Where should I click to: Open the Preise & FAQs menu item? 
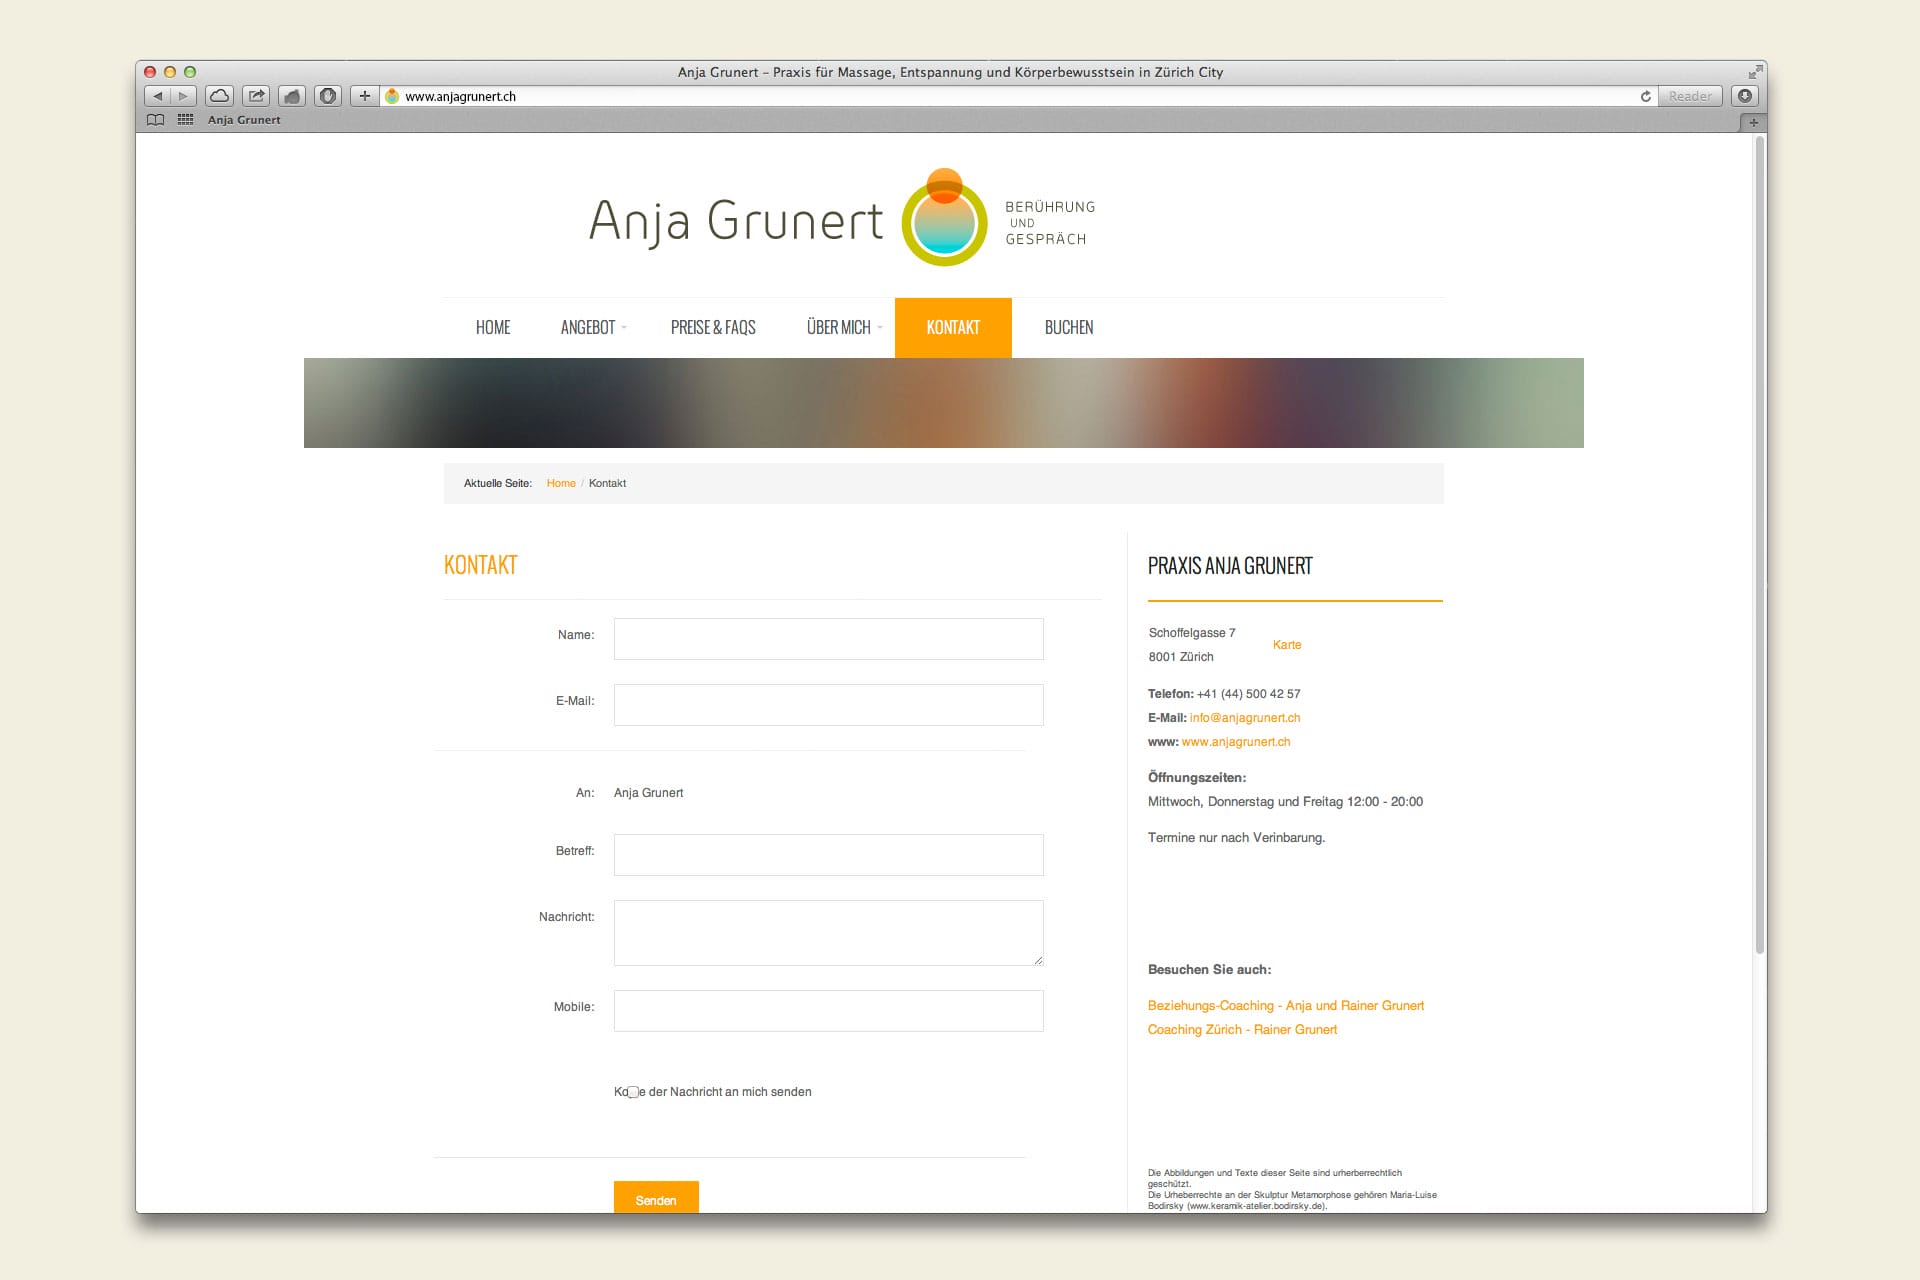713,328
